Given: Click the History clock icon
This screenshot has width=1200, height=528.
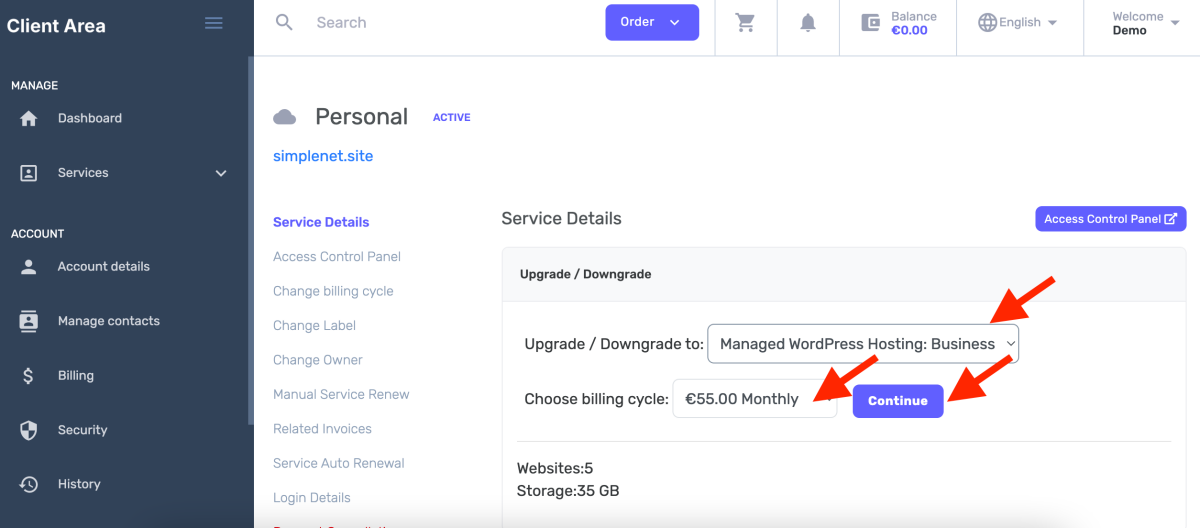Looking at the screenshot, I should click(x=29, y=484).
